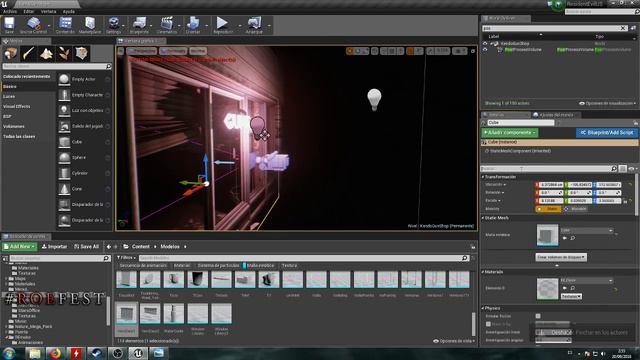640x360 pixels.
Task: Click the Empty Character placement icon
Action: click(64, 95)
